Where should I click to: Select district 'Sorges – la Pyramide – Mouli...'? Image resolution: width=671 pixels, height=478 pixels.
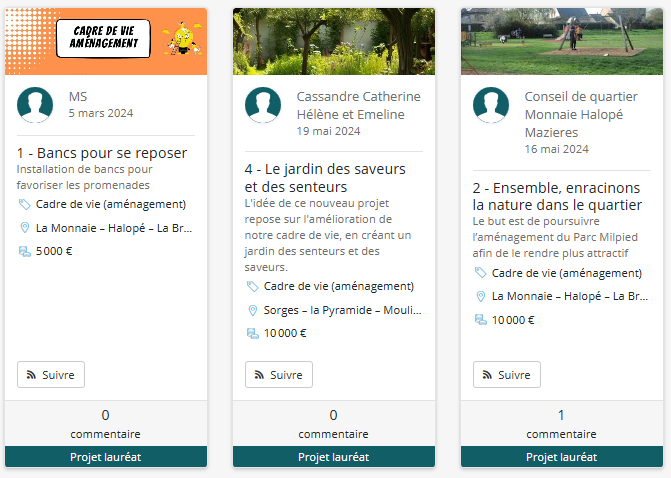343,310
